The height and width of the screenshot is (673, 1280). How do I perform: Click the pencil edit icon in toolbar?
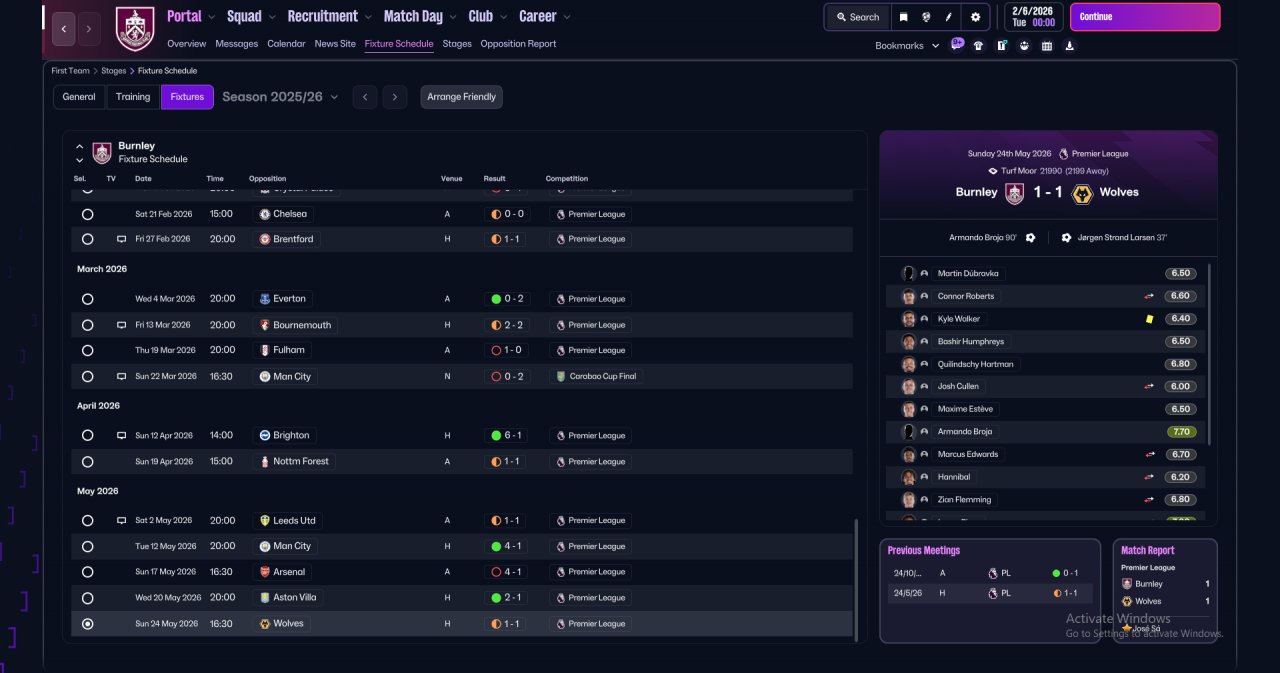point(949,17)
